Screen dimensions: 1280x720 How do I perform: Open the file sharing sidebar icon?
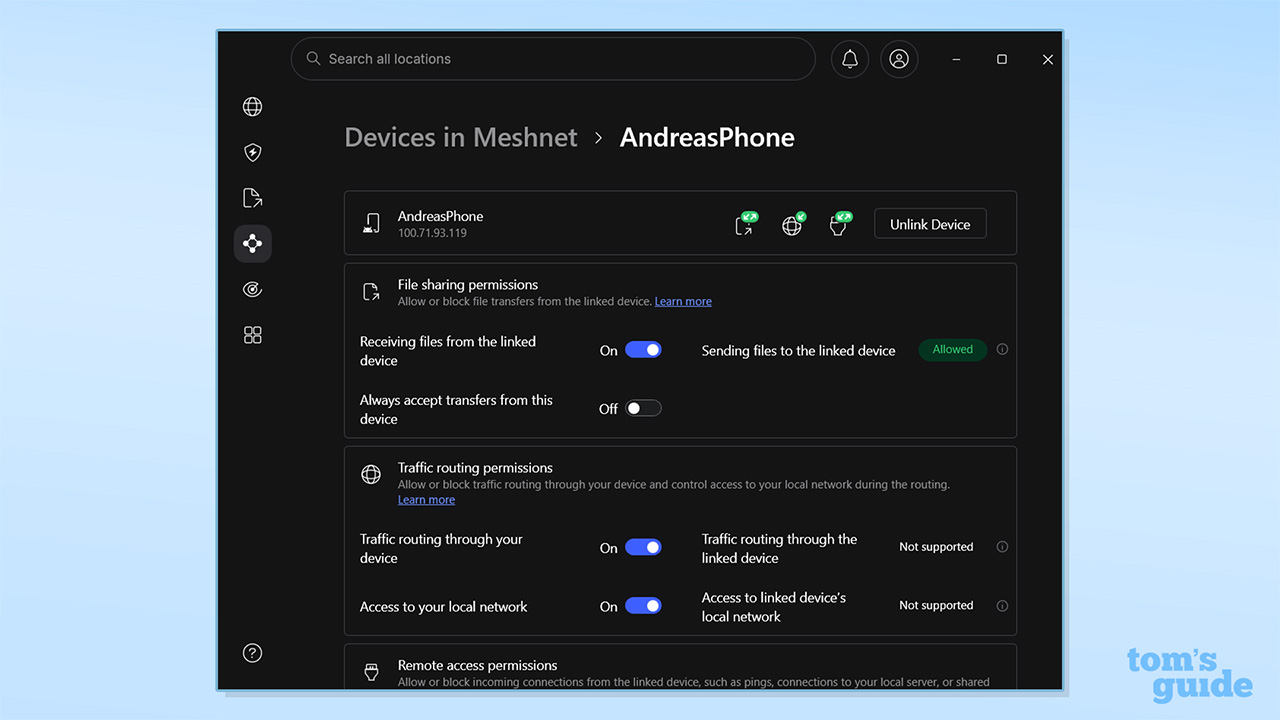[252, 198]
